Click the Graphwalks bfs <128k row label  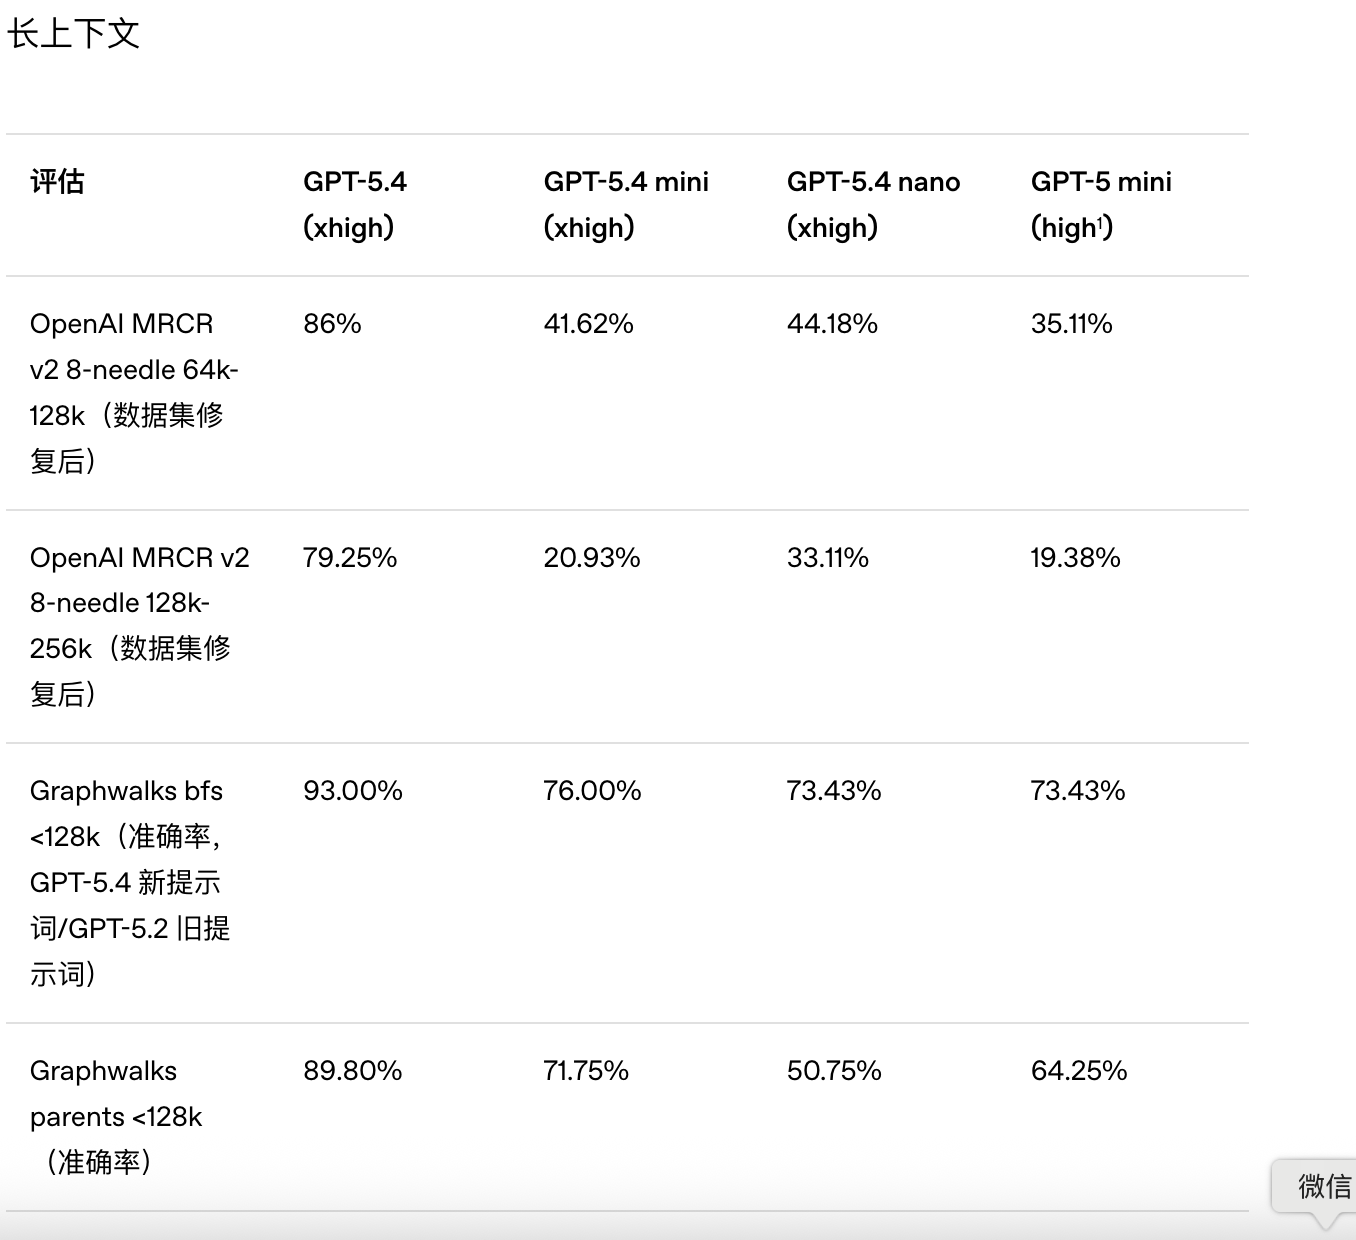pyautogui.click(x=130, y=882)
